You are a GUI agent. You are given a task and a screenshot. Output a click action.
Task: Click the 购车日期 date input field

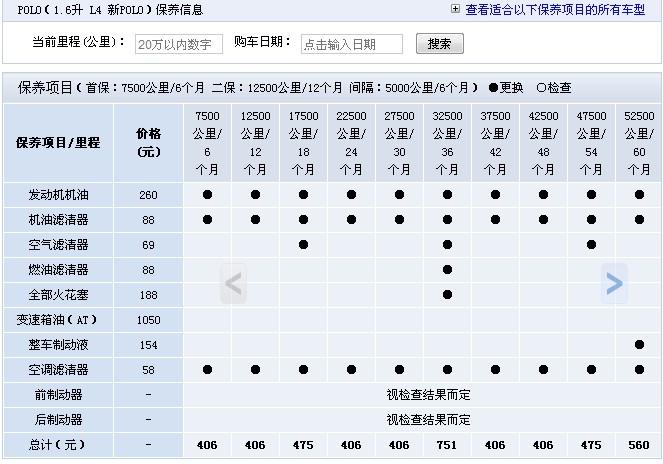point(352,44)
